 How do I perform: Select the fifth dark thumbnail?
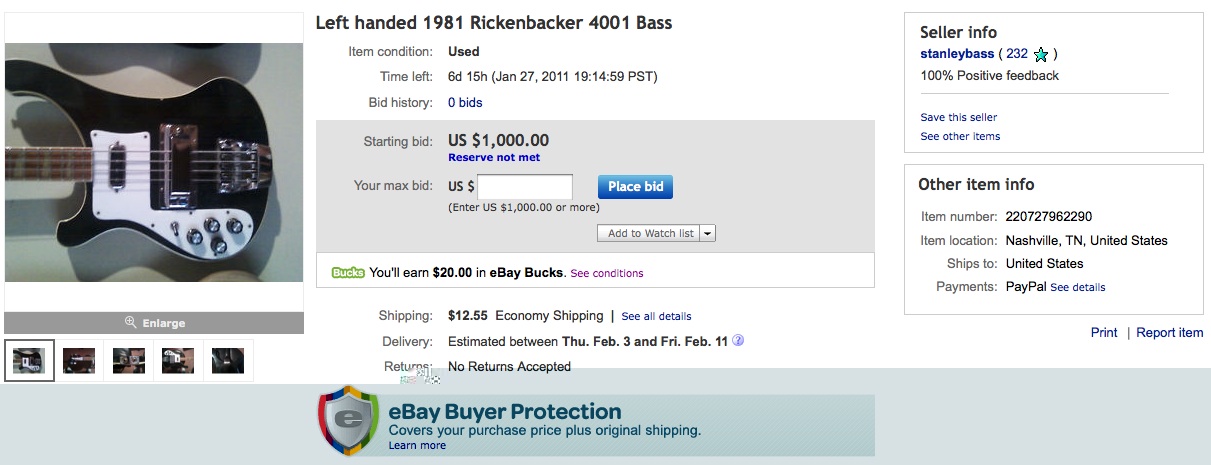[228, 361]
